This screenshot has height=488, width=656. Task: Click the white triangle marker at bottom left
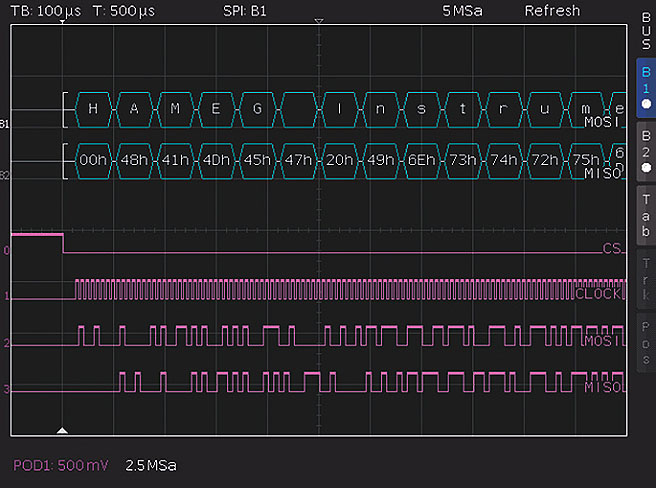(x=62, y=430)
